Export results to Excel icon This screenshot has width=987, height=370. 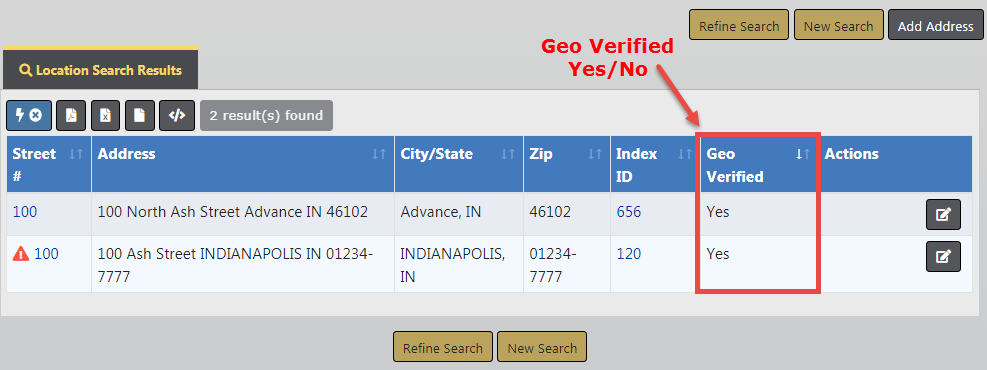click(x=106, y=116)
